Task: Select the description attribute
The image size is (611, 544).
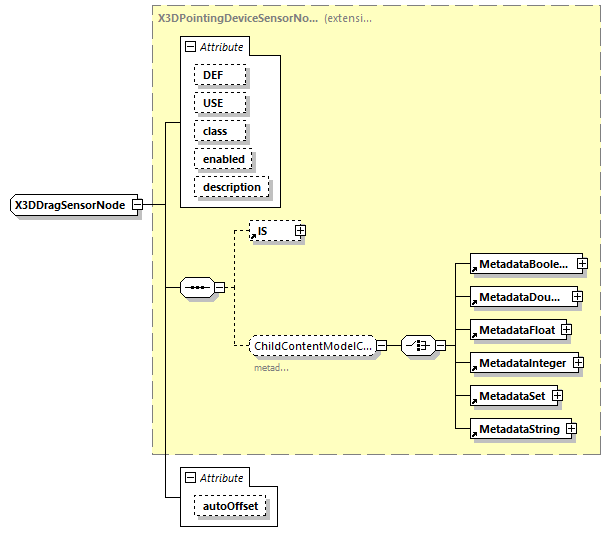Action: click(x=231, y=187)
